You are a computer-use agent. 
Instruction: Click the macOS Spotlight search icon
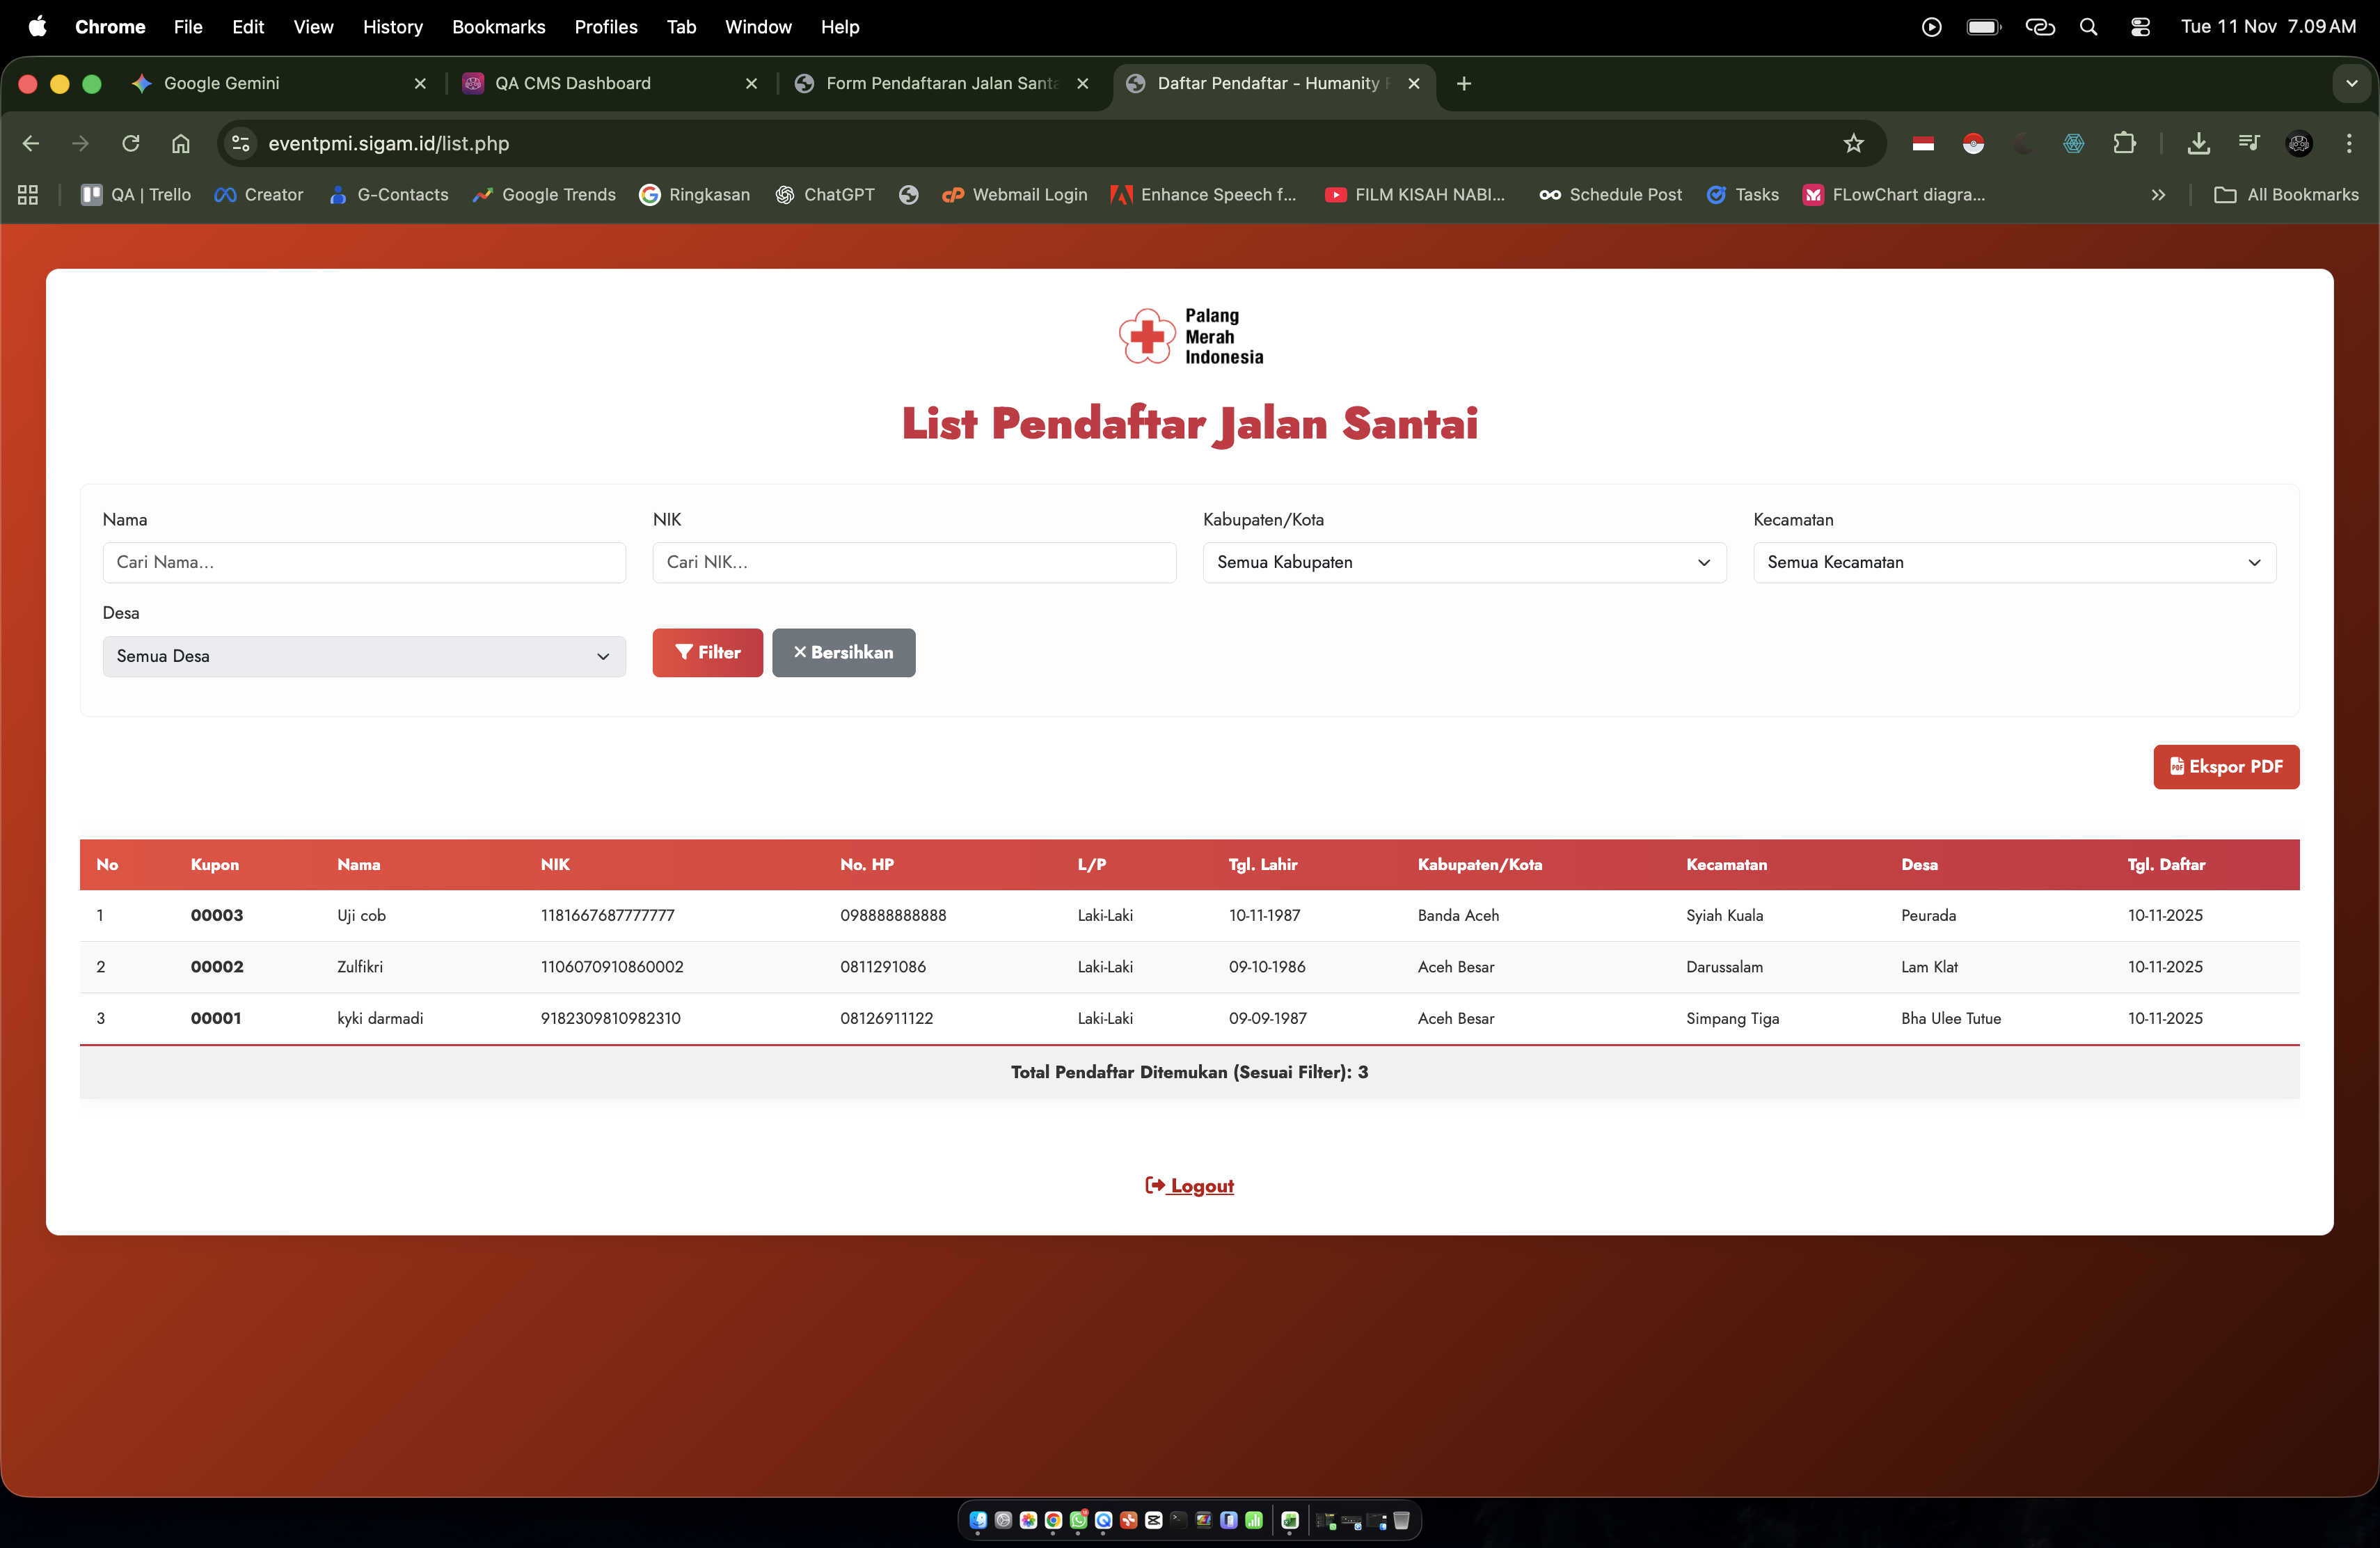(2088, 27)
